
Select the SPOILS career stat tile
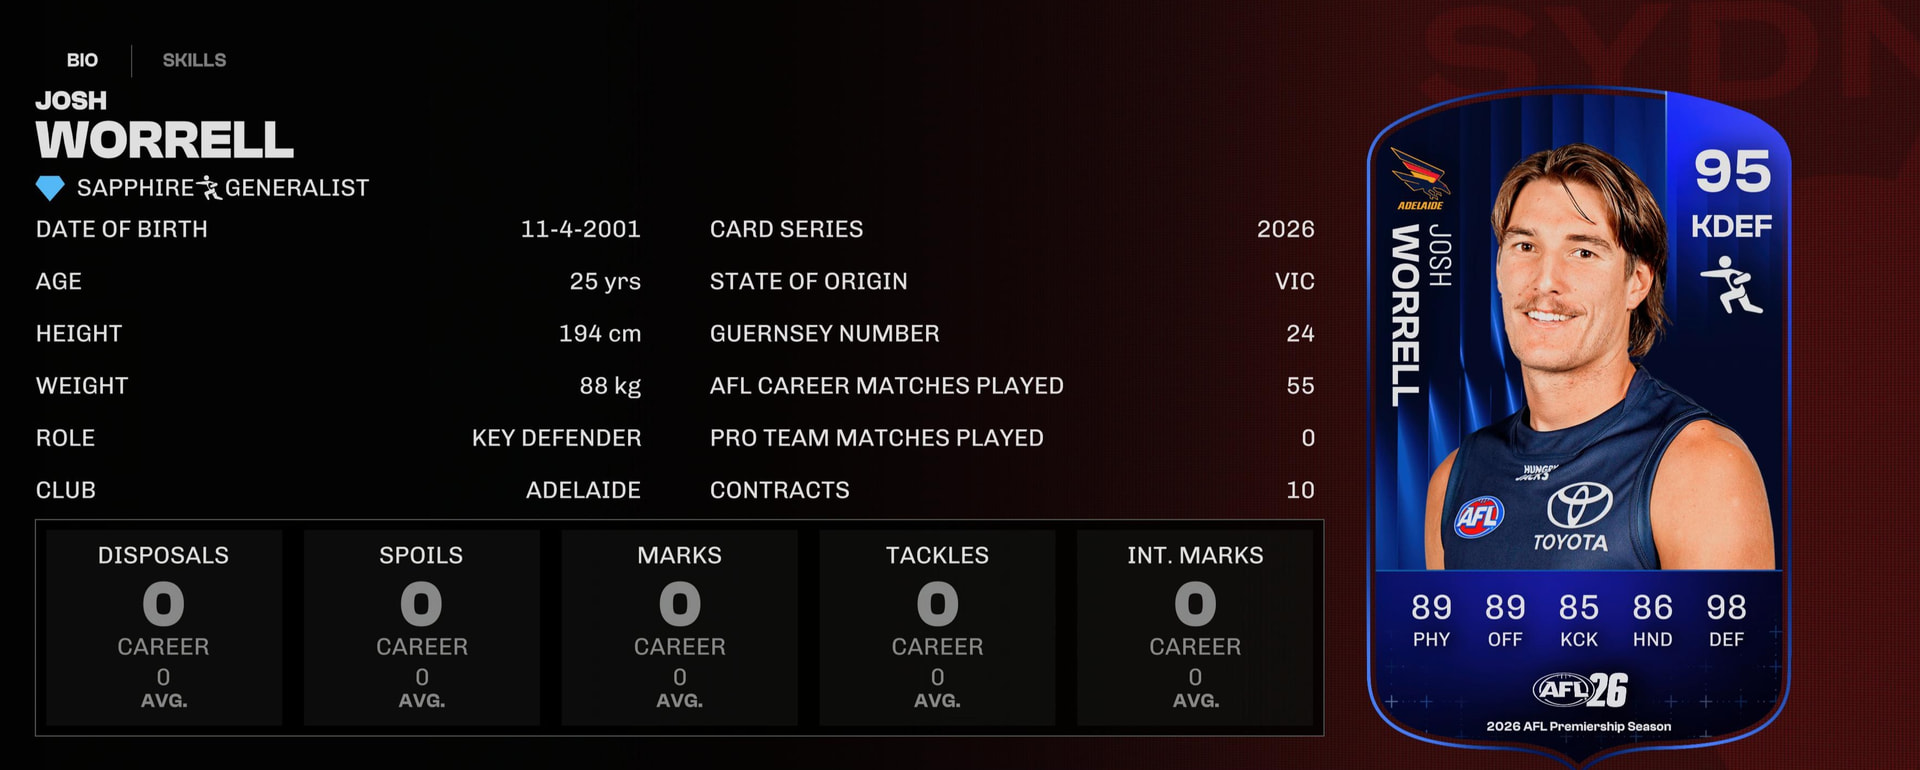(x=421, y=627)
